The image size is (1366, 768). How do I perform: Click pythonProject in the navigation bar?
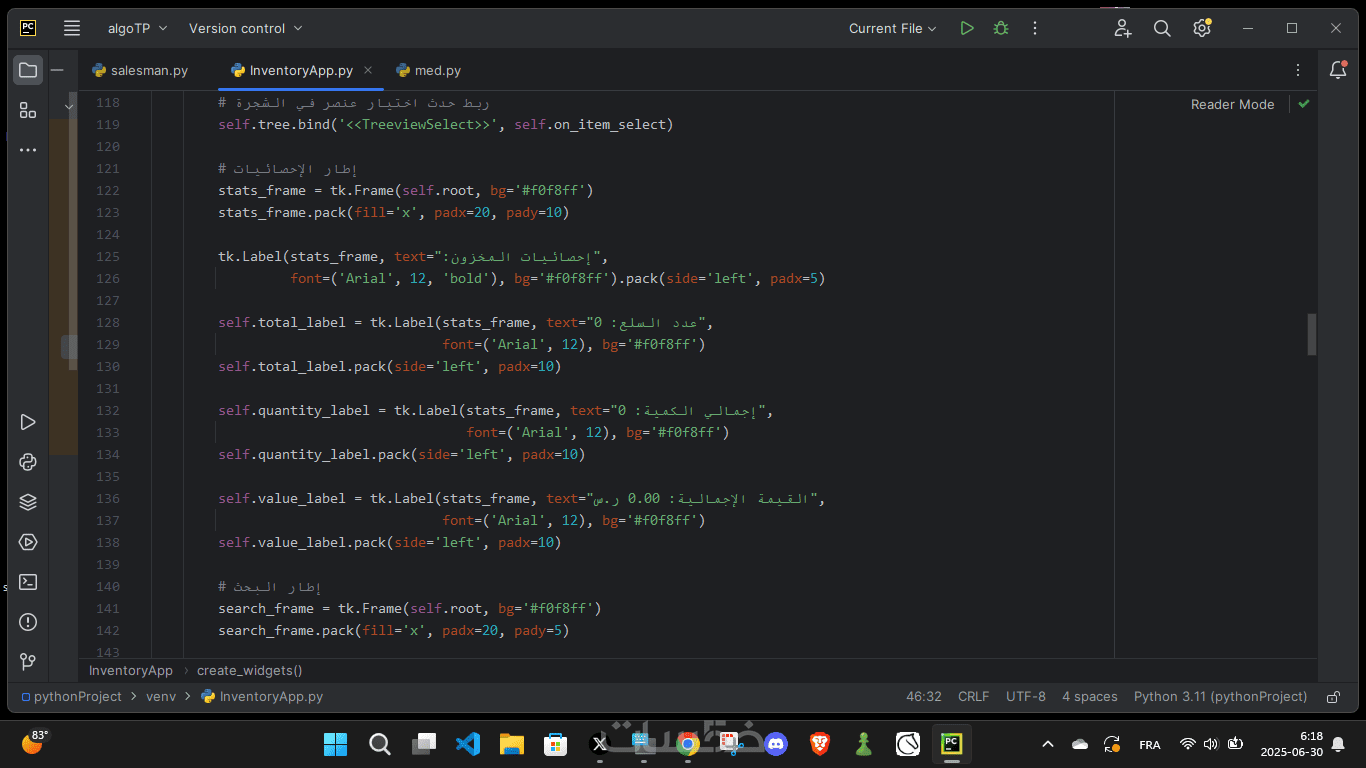click(x=77, y=697)
